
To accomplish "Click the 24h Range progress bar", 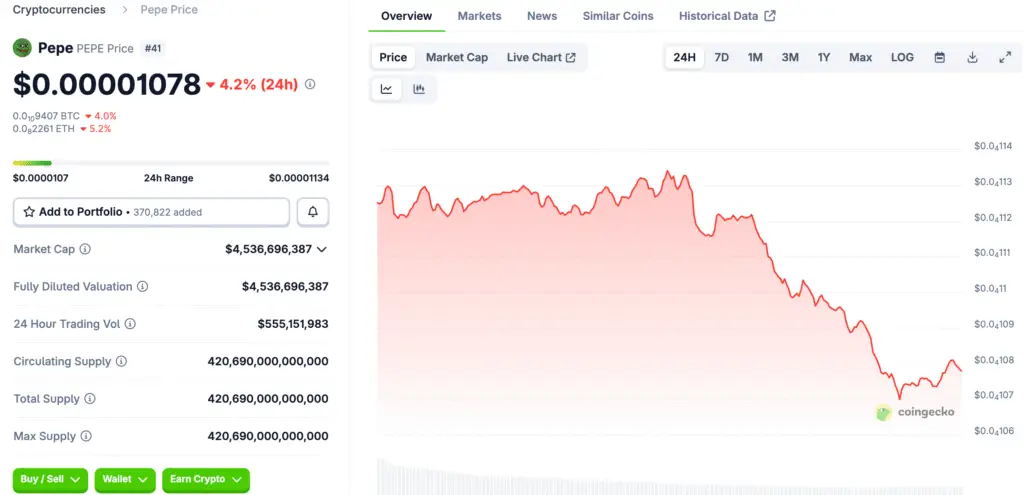I will pyautogui.click(x=171, y=163).
